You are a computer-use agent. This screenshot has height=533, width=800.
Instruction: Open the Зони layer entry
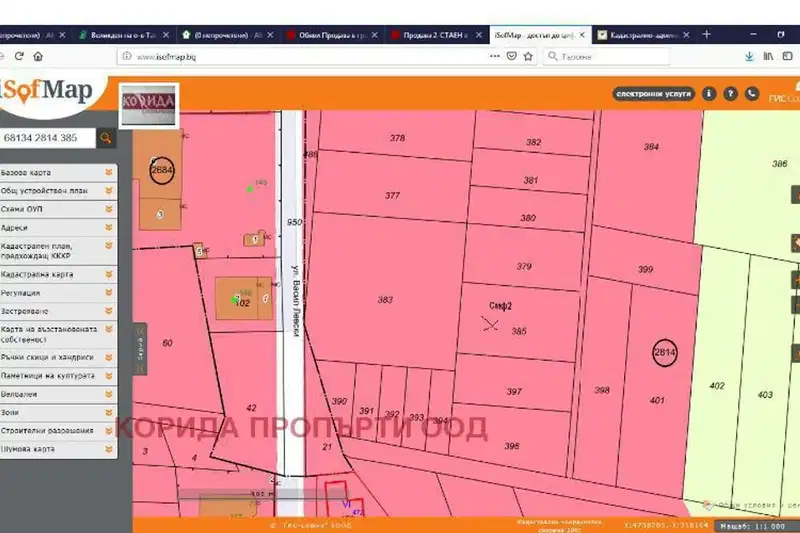(58, 412)
